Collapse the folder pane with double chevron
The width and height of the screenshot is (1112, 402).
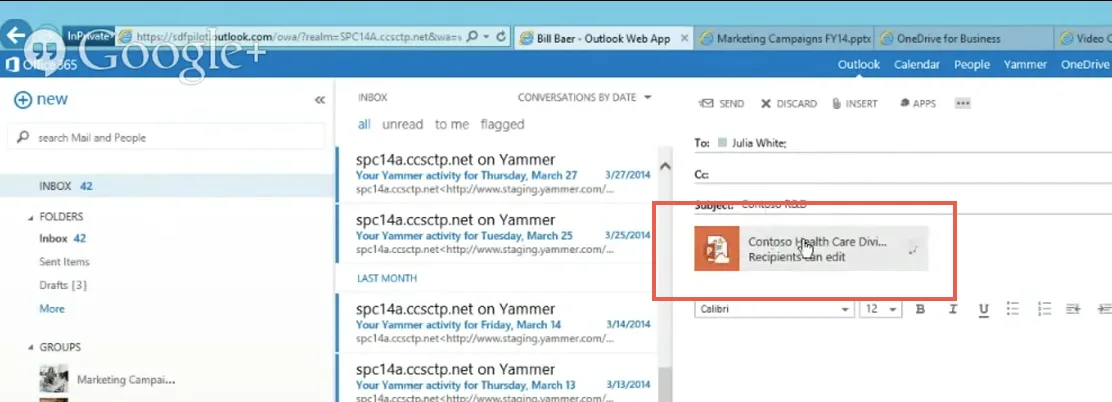tap(319, 100)
